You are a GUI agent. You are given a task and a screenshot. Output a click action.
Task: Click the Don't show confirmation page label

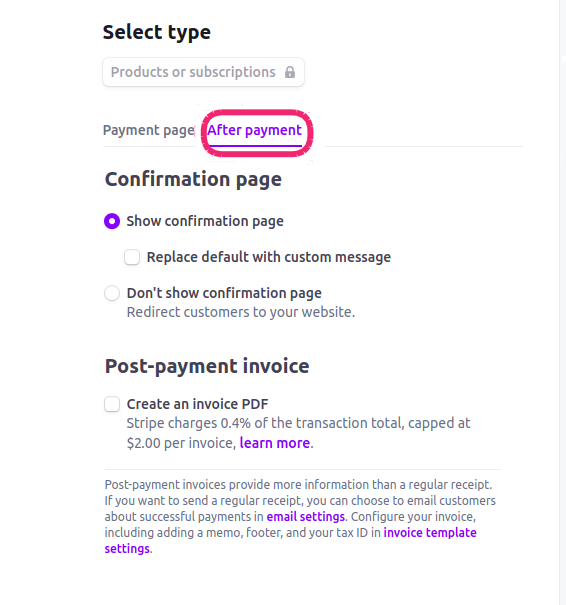[224, 293]
